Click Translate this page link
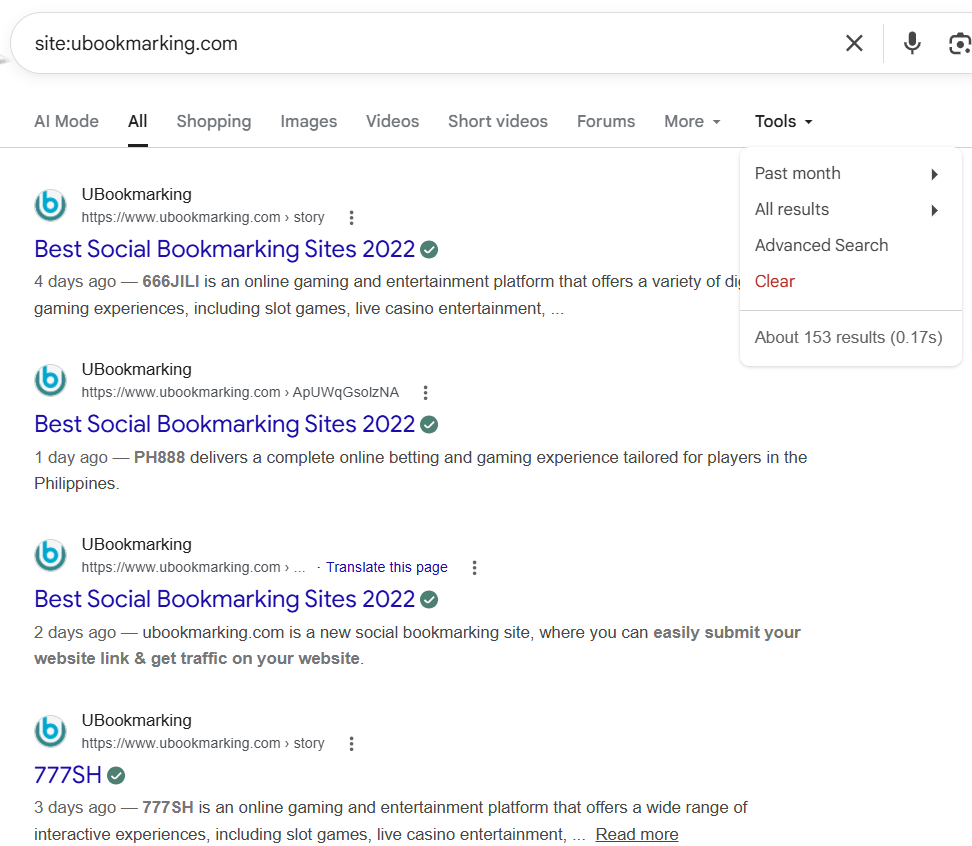 pos(387,567)
